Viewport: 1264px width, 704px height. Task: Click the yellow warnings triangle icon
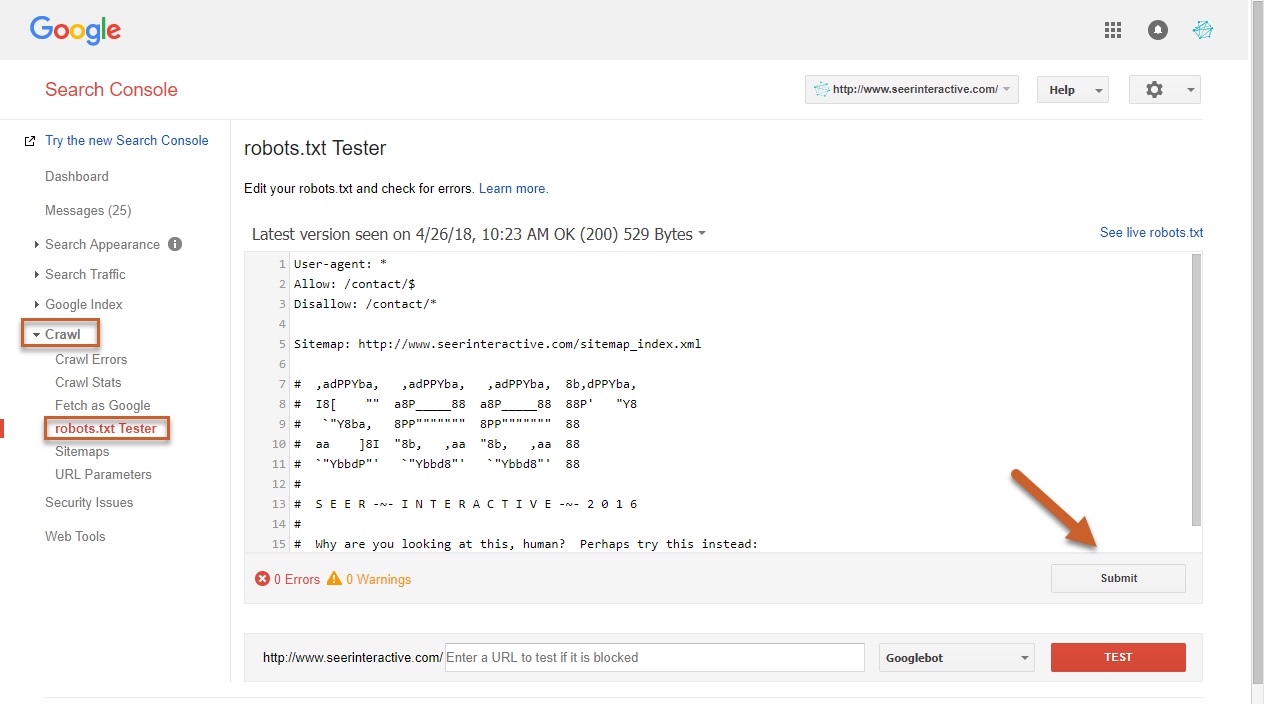334,579
